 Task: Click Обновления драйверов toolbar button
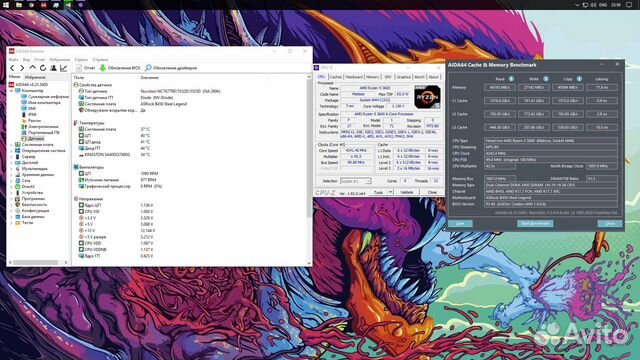tap(171, 68)
